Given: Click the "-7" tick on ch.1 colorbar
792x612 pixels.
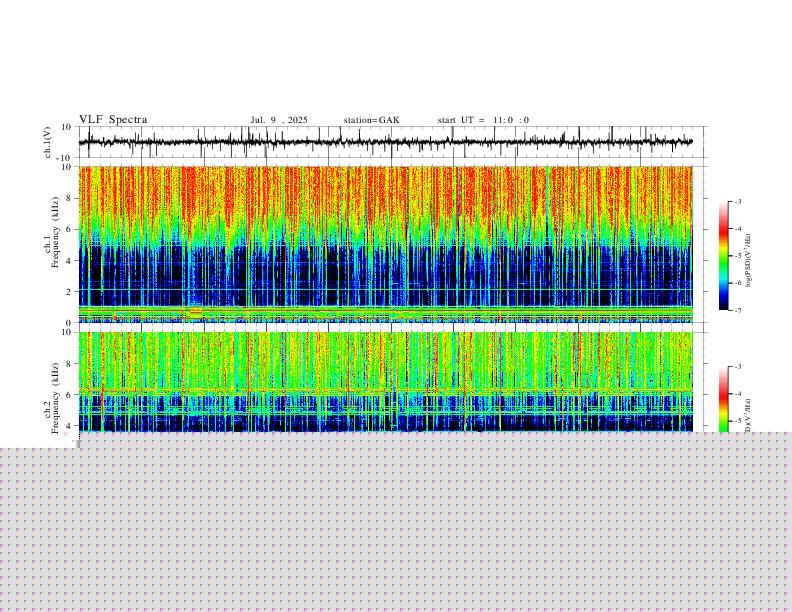Looking at the screenshot, I should point(738,310).
